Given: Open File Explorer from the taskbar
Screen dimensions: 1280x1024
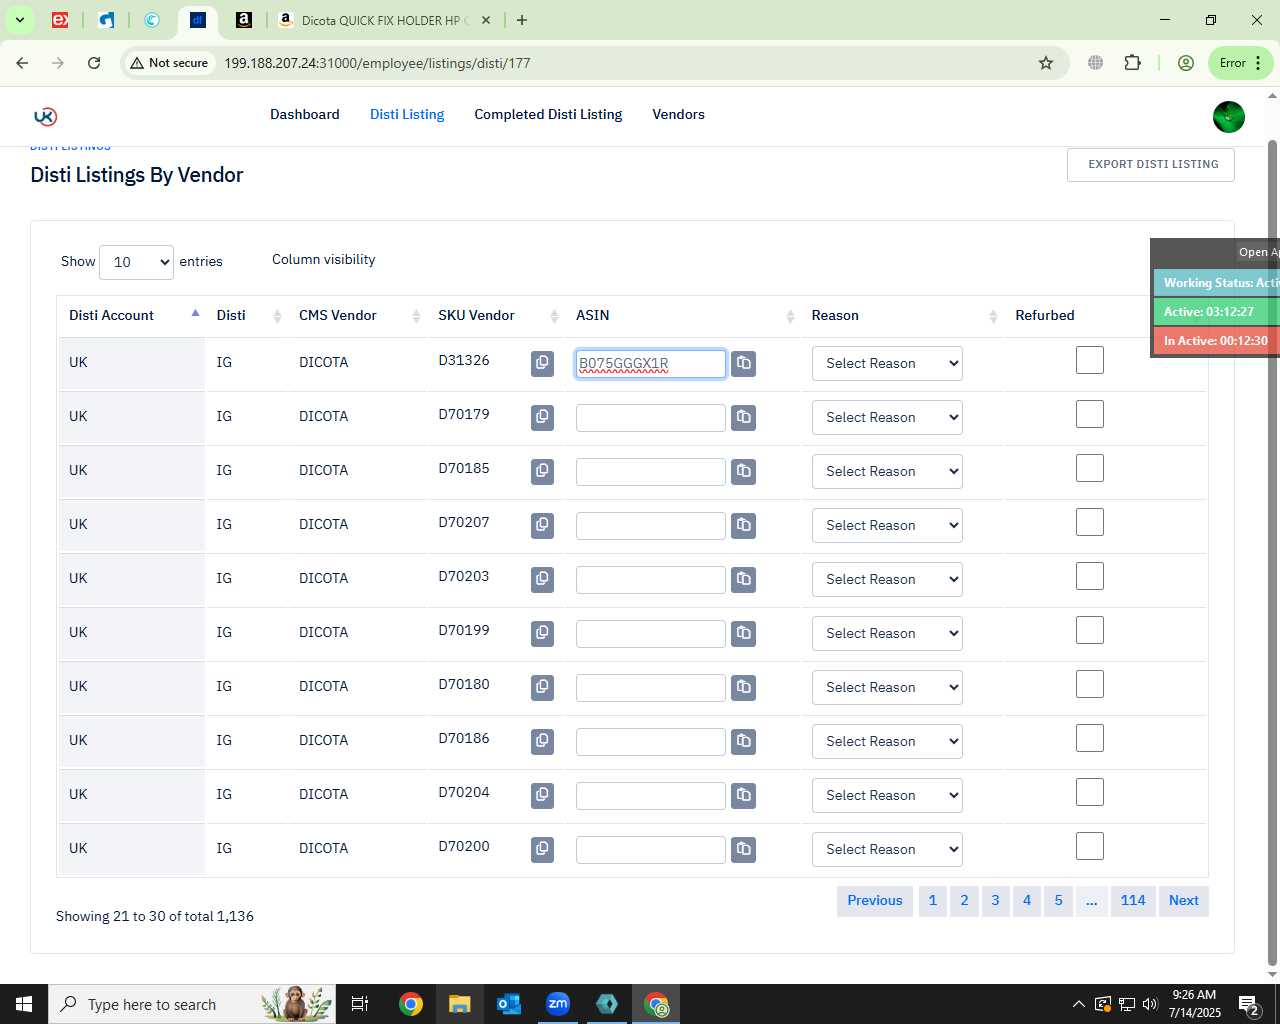Looking at the screenshot, I should (x=459, y=1004).
